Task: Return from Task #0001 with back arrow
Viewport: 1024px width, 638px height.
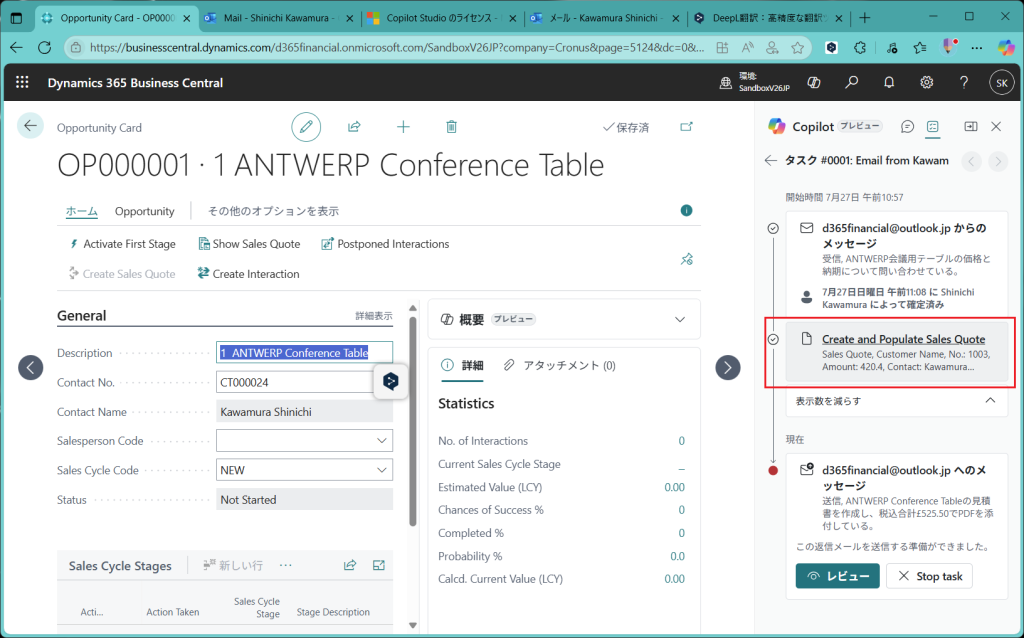Action: [771, 161]
